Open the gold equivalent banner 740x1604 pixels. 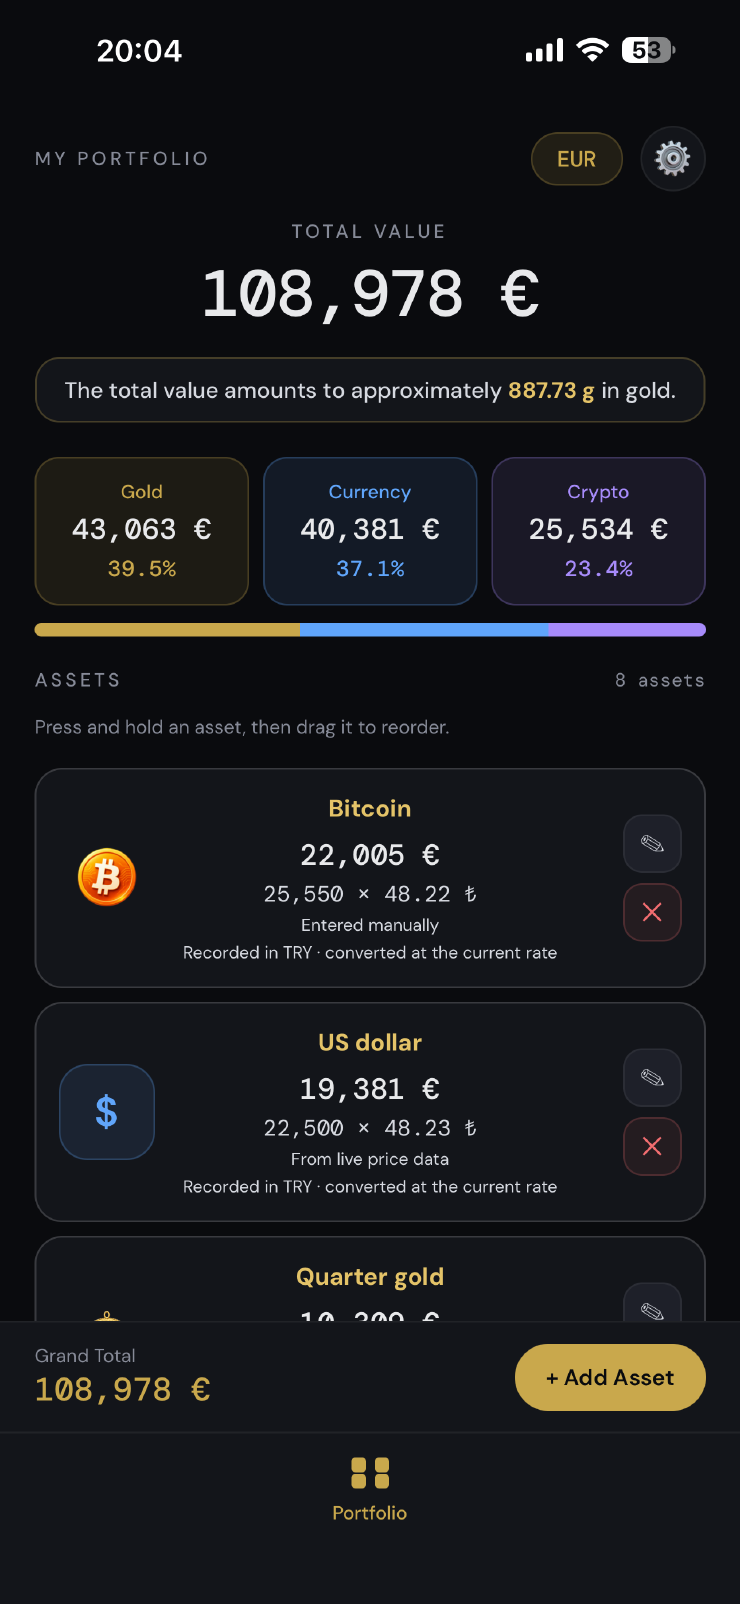coord(370,390)
